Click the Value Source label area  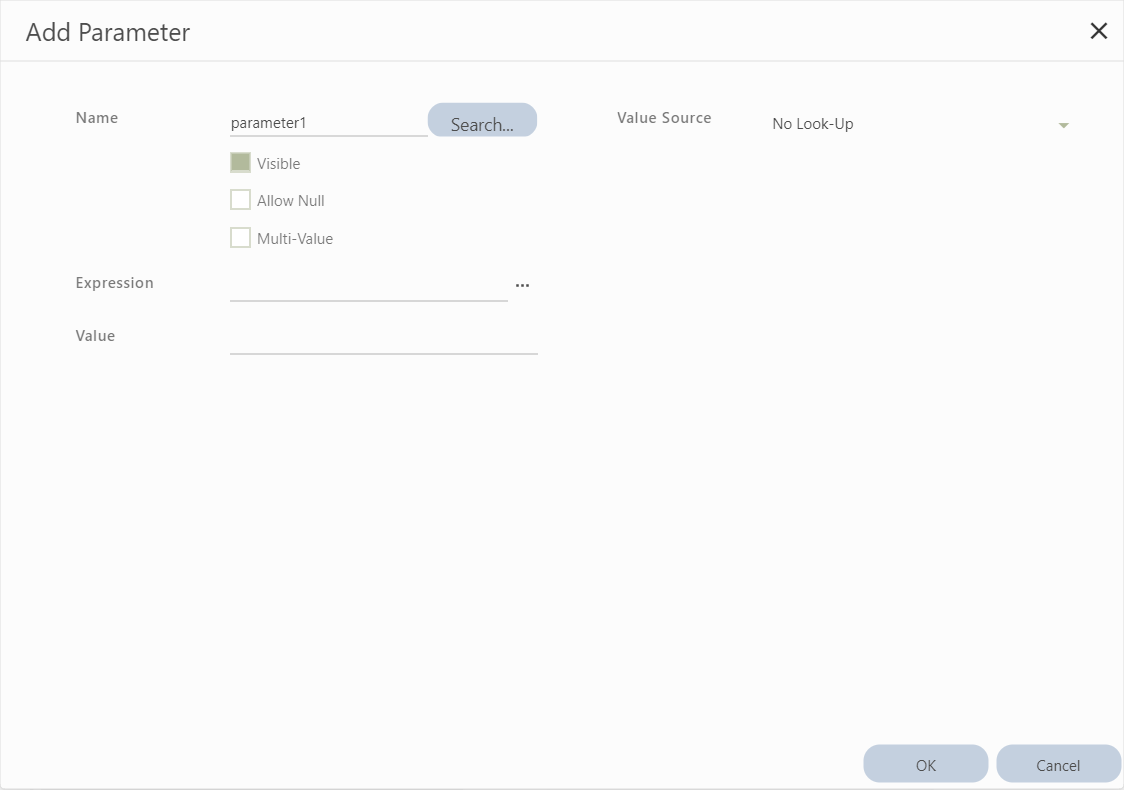(x=663, y=117)
